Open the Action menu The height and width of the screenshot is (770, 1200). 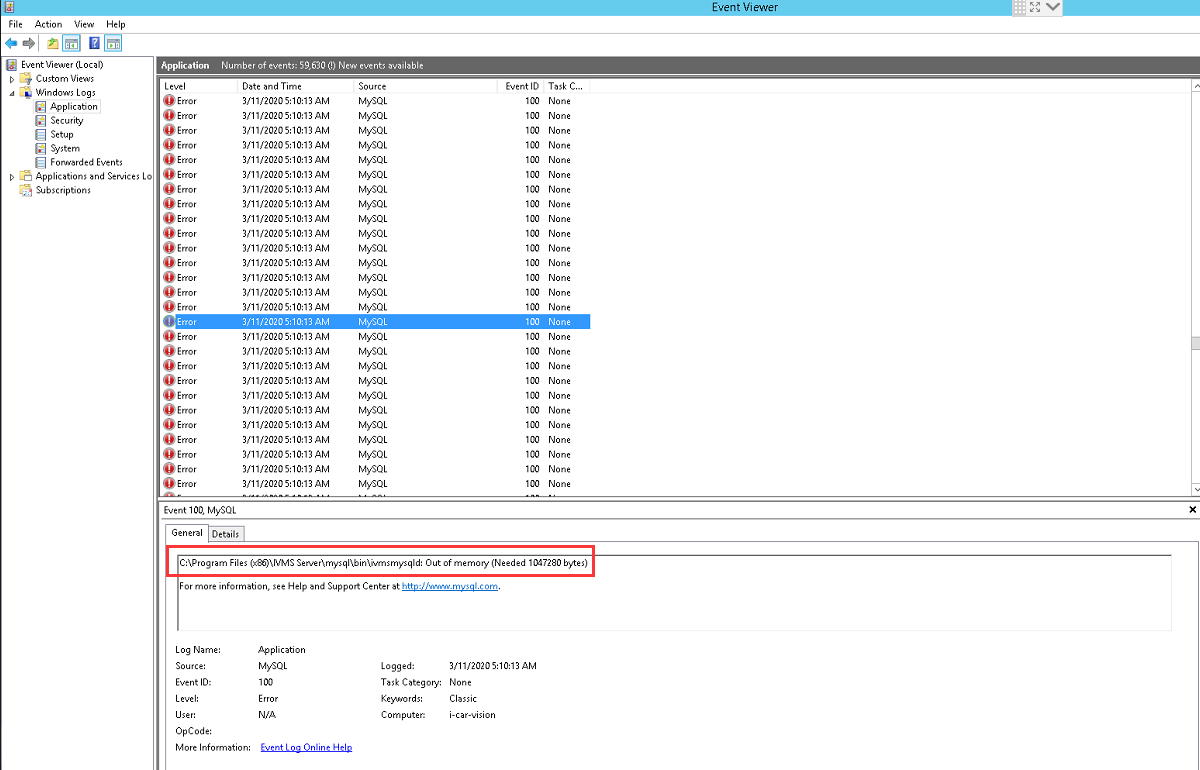tap(48, 24)
